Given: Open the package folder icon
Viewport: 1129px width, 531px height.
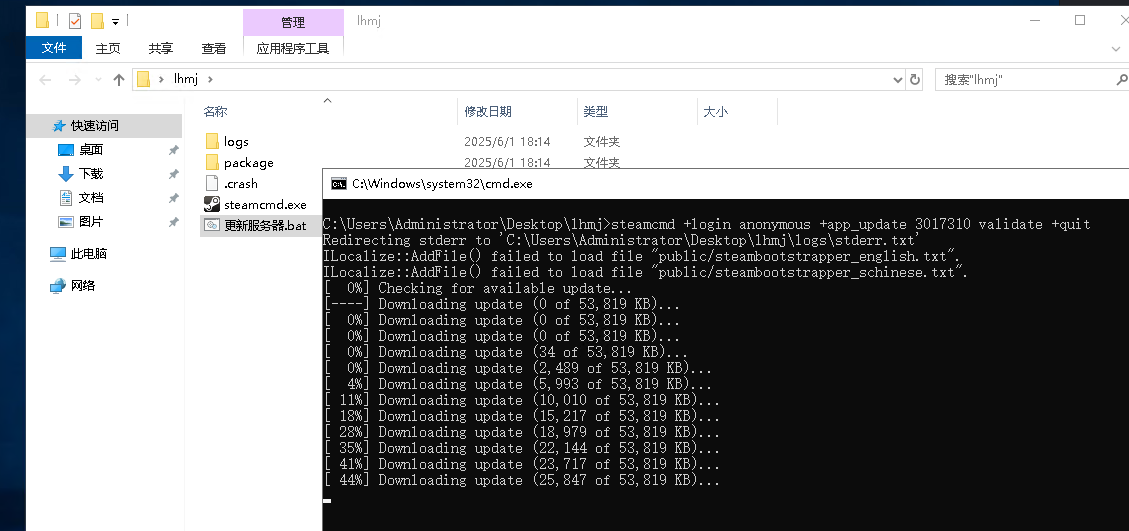Looking at the screenshot, I should pos(212,162).
